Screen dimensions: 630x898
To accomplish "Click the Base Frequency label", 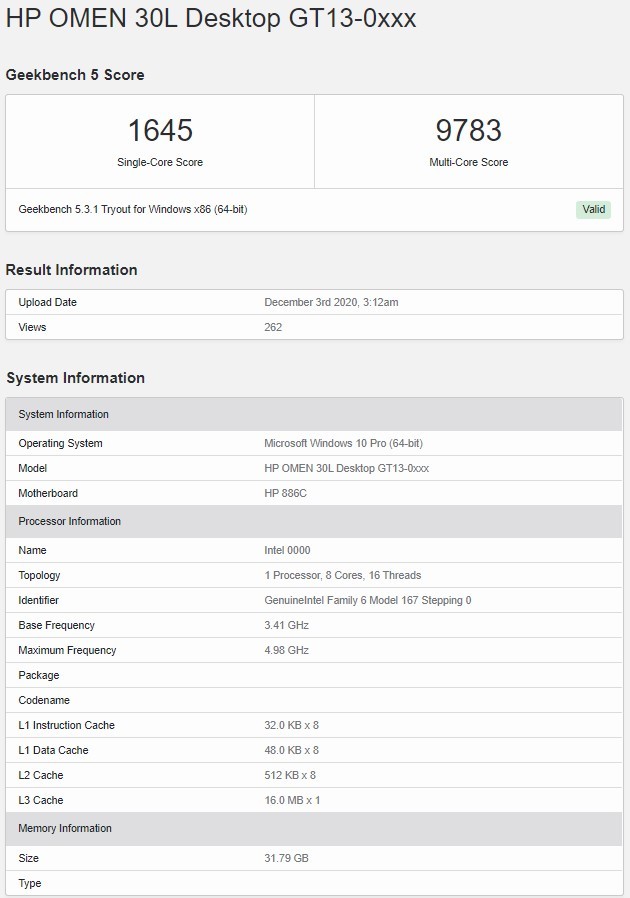I will click(x=57, y=625).
